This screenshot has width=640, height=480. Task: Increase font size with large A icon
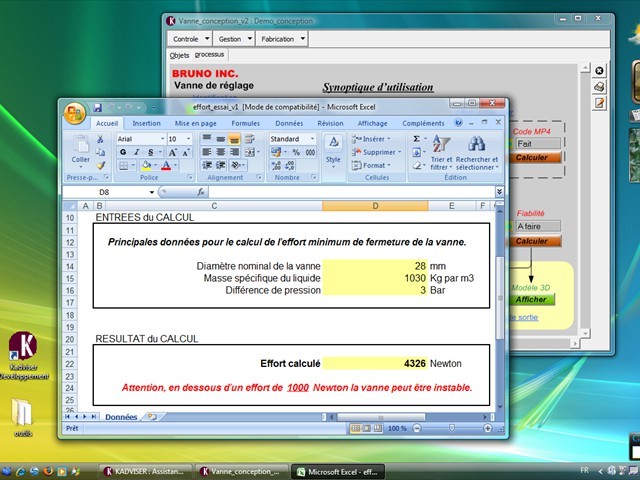tap(172, 152)
